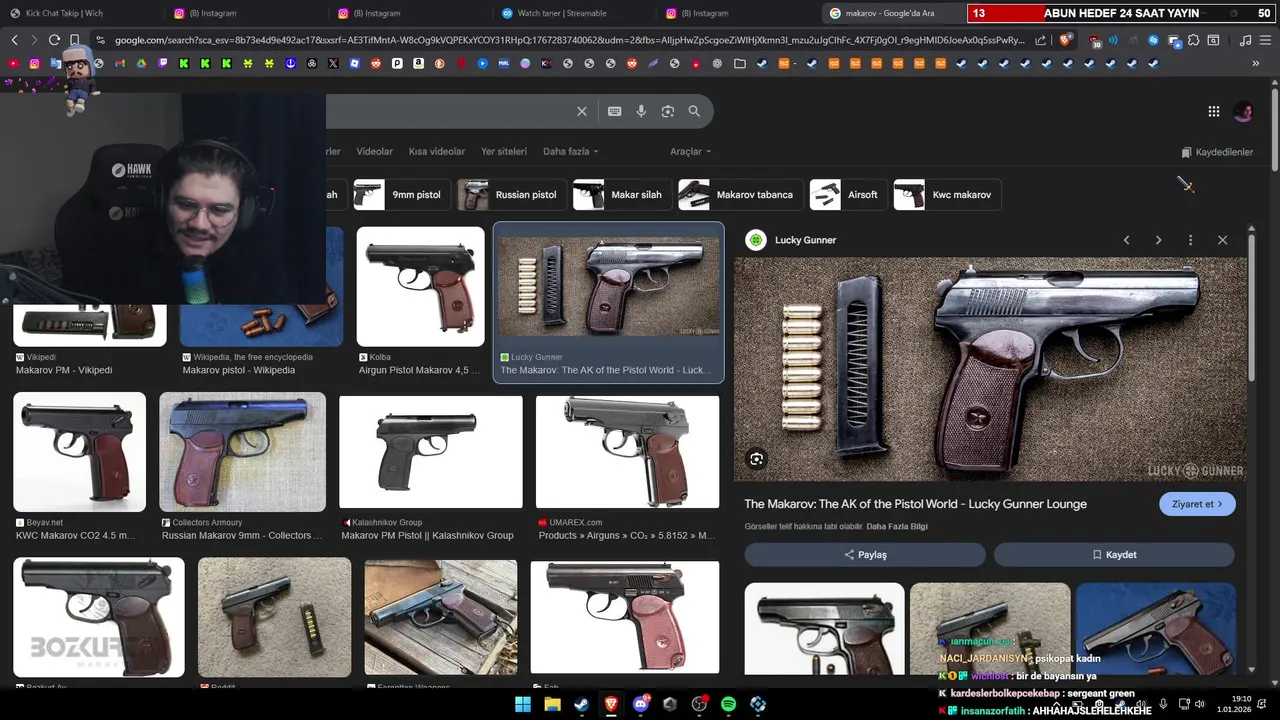
Task: Switch to 'Watch taner | Streamable' browser tab
Action: [x=572, y=13]
